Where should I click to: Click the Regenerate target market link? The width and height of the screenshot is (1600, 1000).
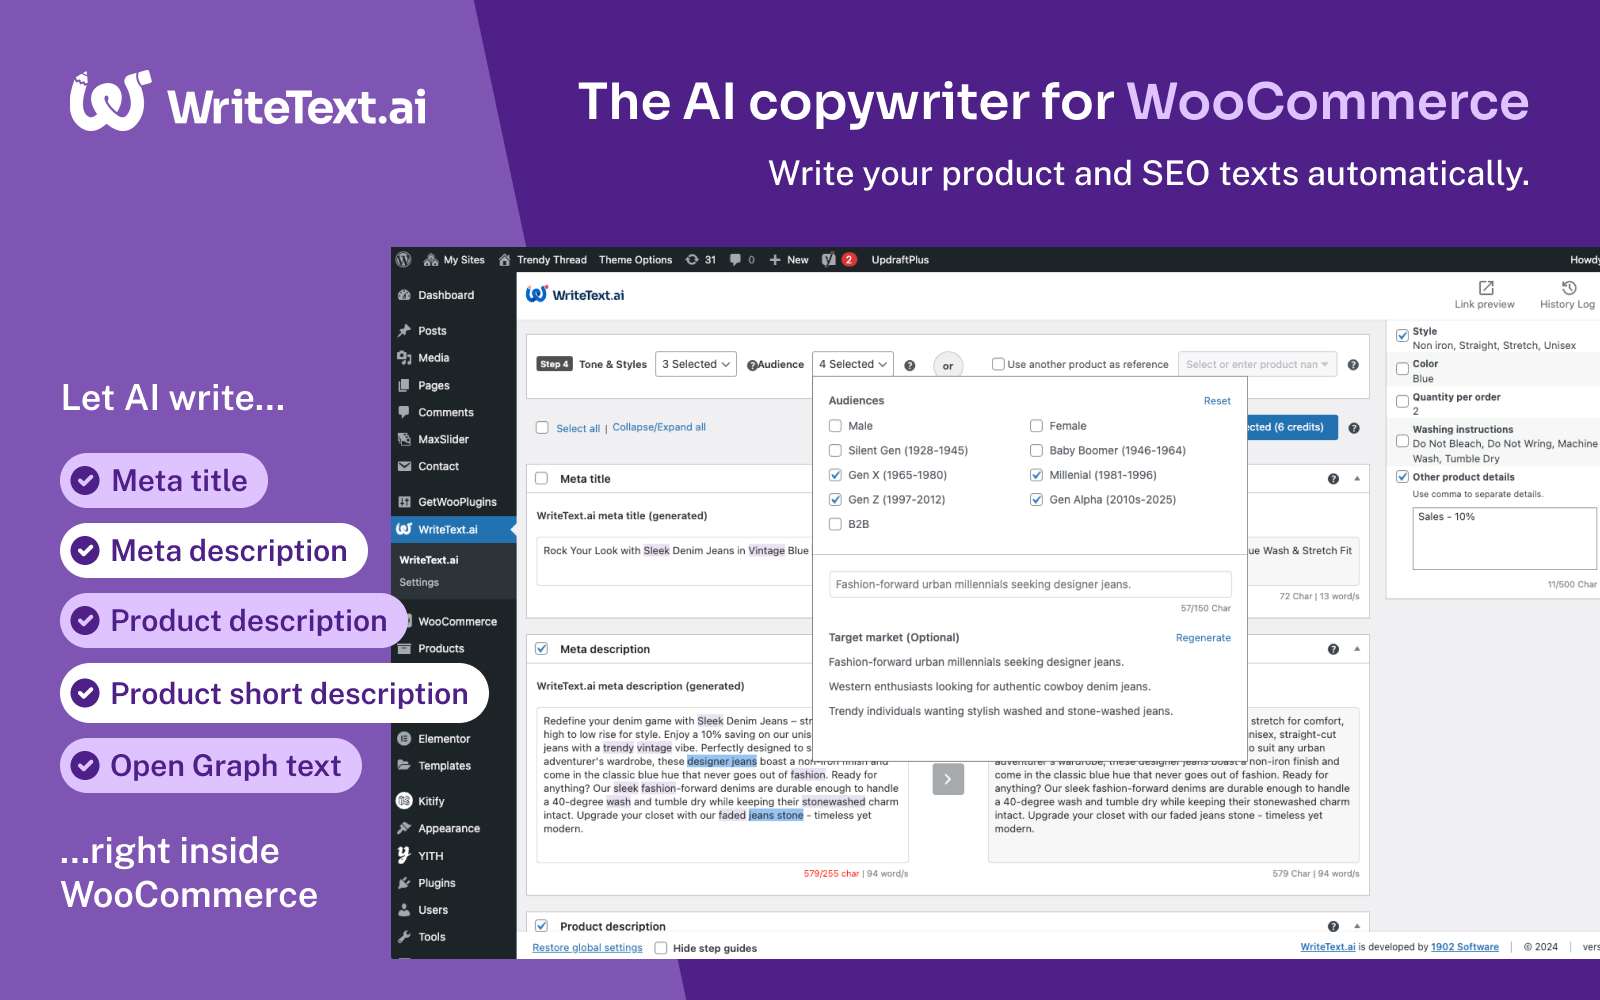pyautogui.click(x=1203, y=637)
